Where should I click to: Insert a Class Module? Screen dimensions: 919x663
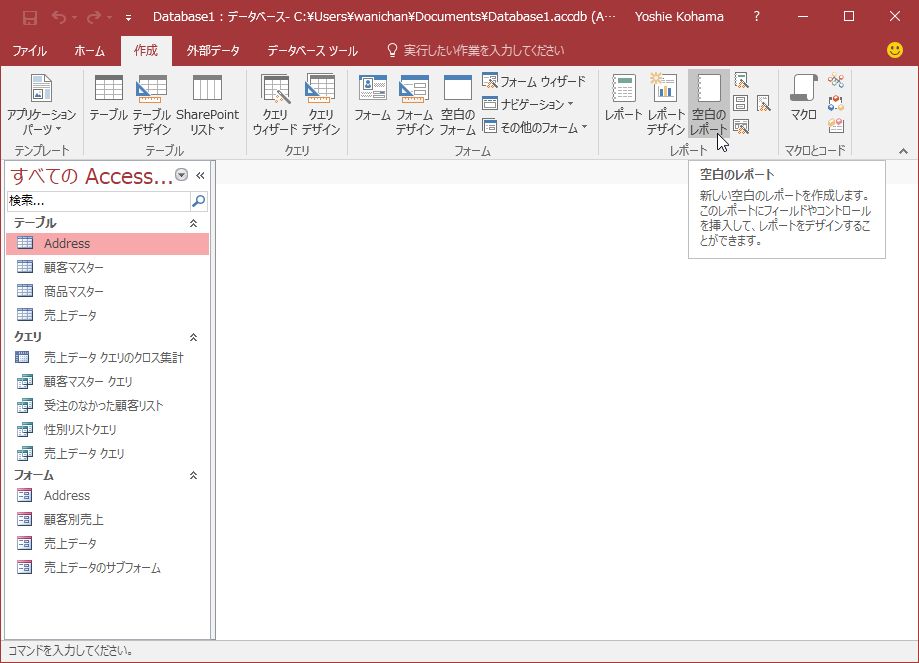[x=836, y=103]
